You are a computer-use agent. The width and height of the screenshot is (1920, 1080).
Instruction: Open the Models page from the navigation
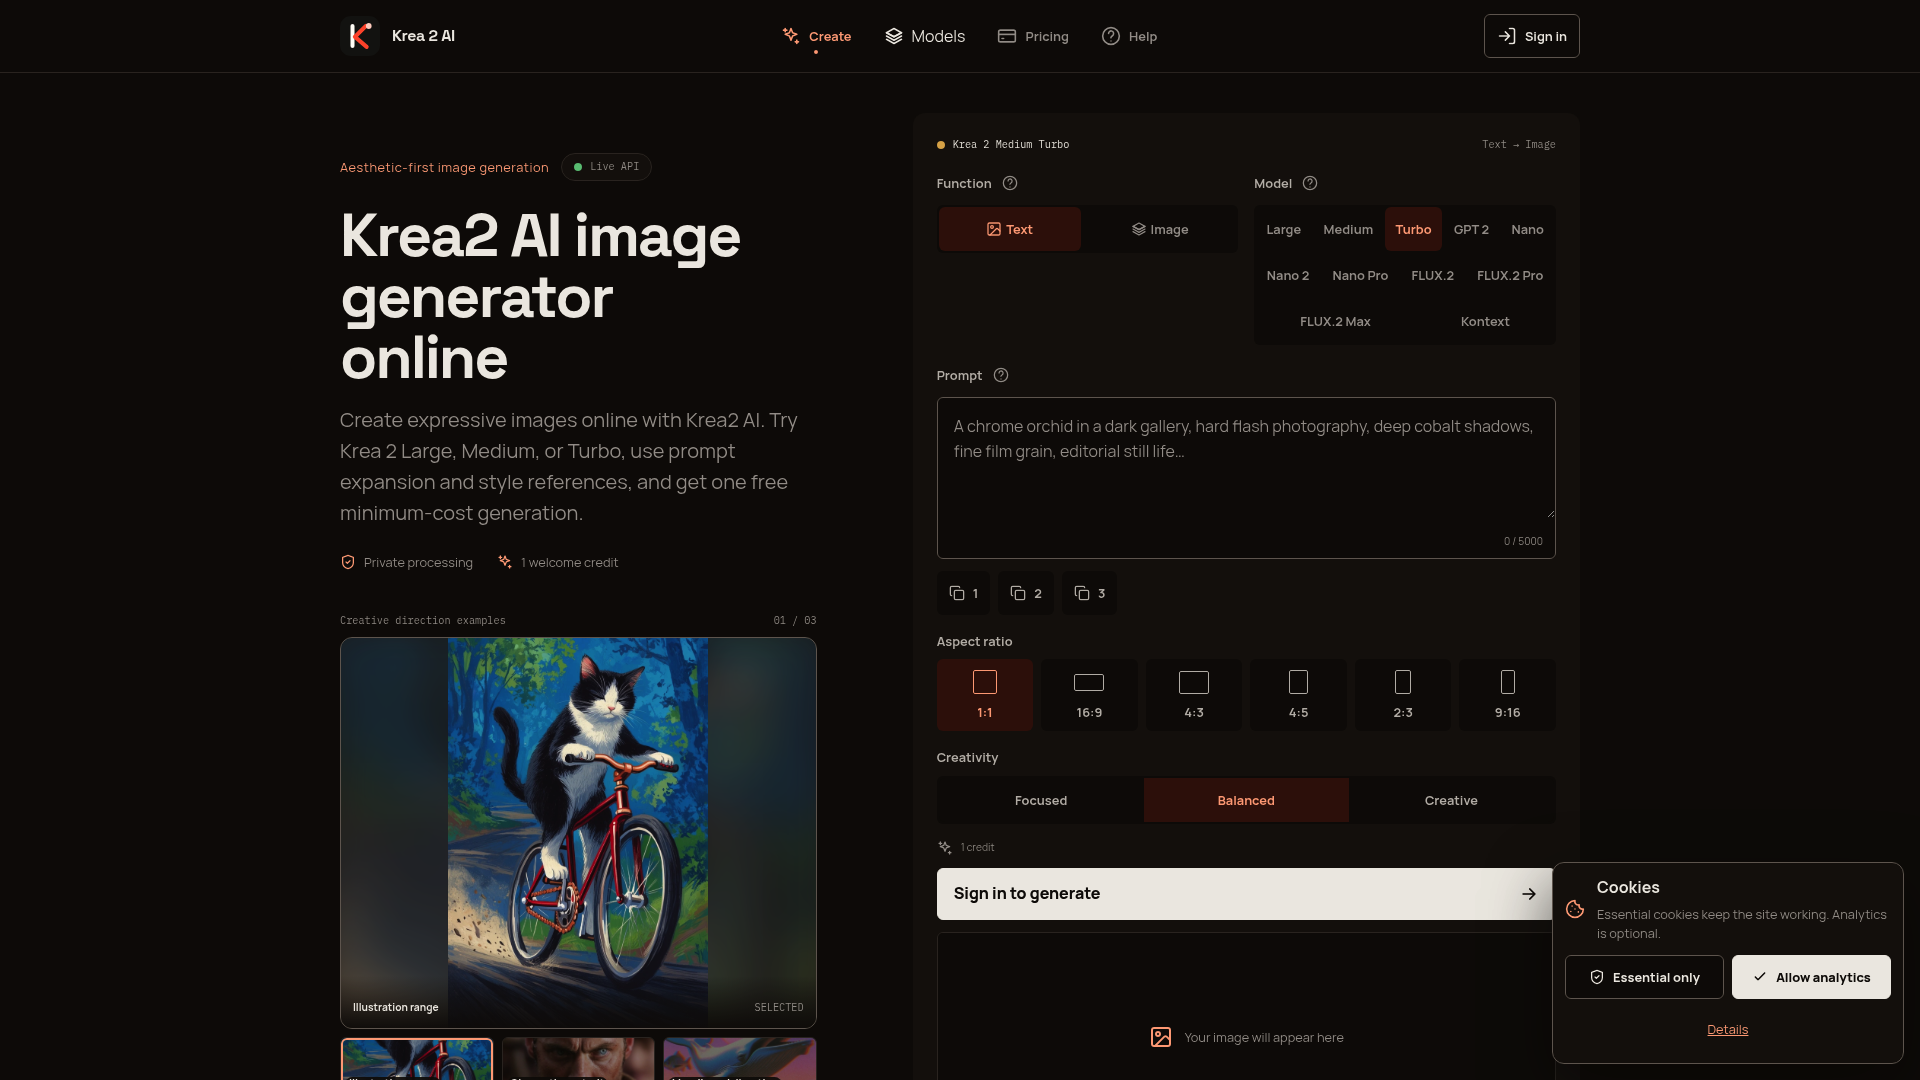[925, 36]
